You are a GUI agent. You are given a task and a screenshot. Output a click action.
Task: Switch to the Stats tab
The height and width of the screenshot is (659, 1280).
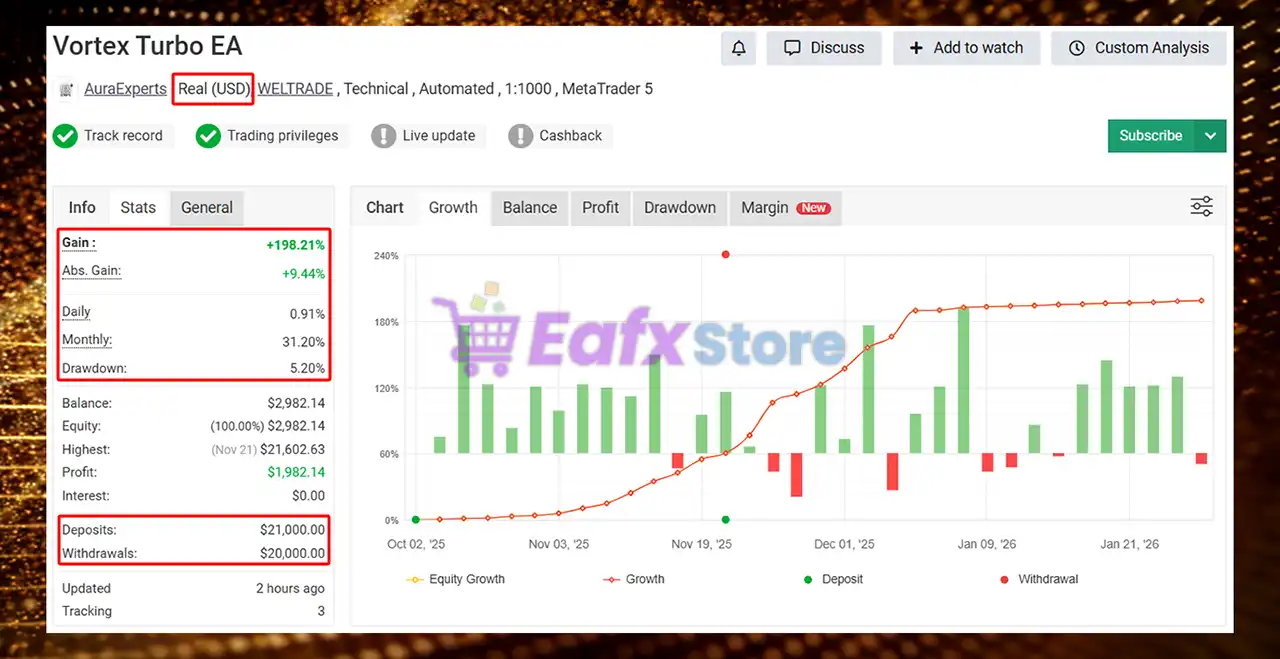pos(138,207)
